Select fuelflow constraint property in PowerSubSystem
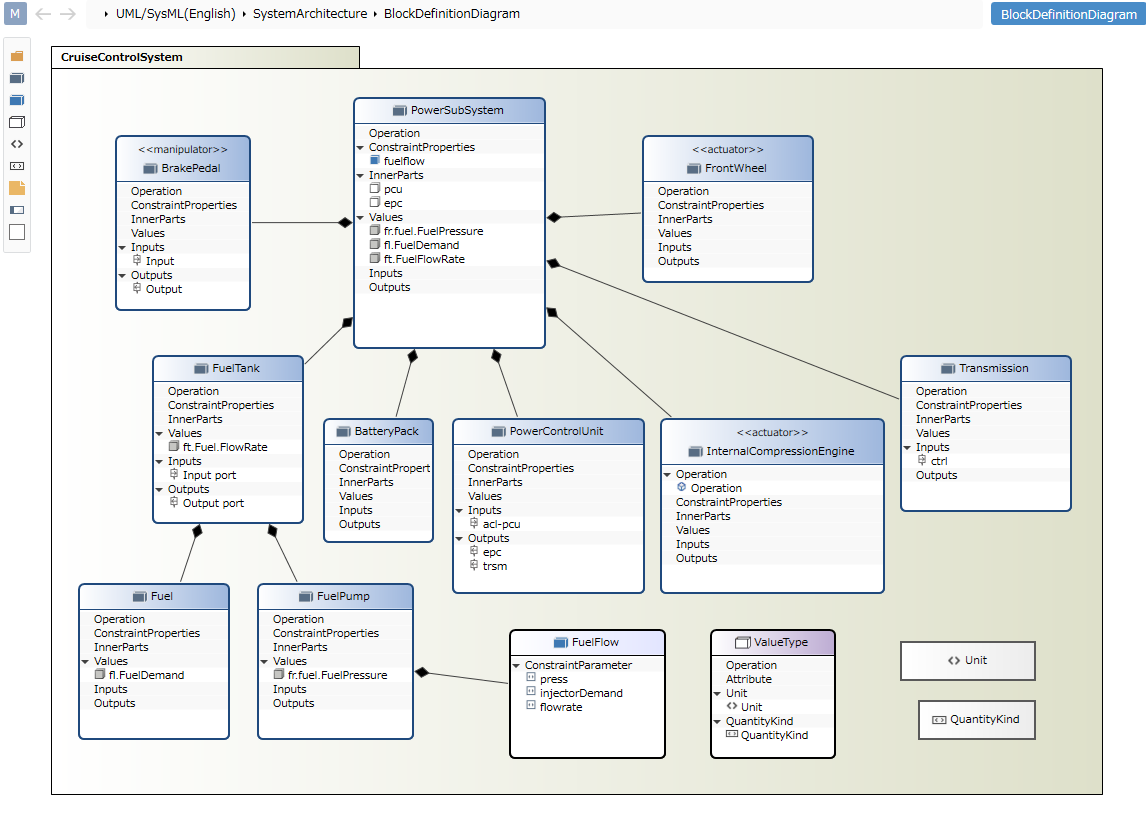This screenshot has width=1146, height=817. (x=403, y=162)
